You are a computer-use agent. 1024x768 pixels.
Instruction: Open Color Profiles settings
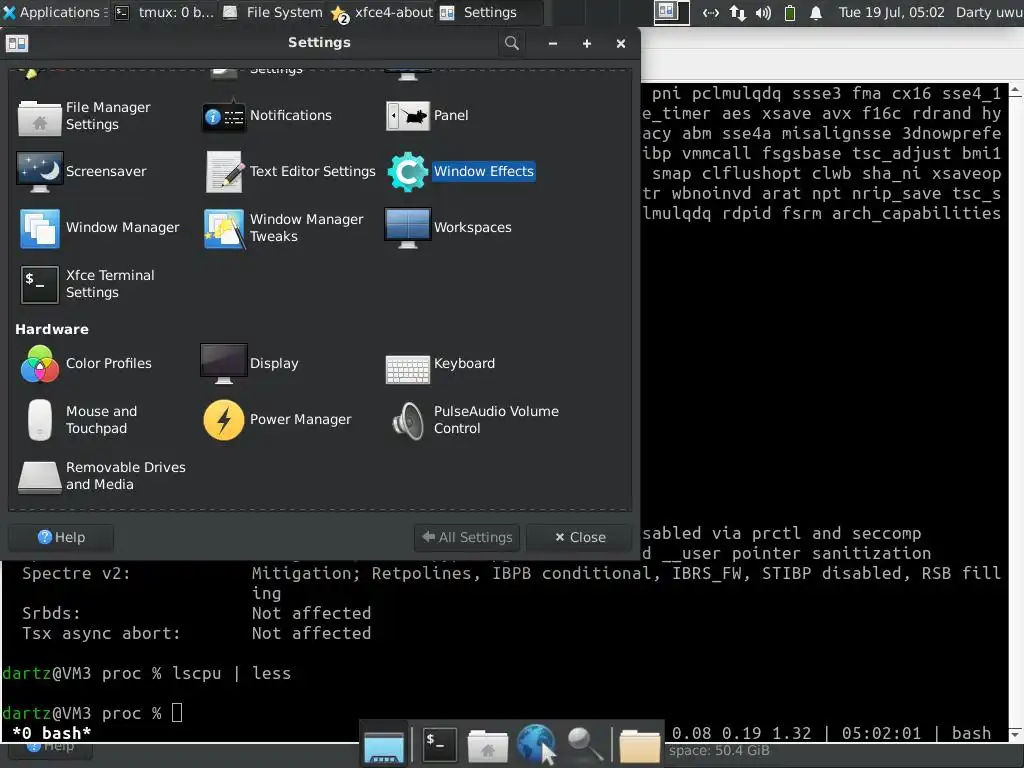click(86, 364)
